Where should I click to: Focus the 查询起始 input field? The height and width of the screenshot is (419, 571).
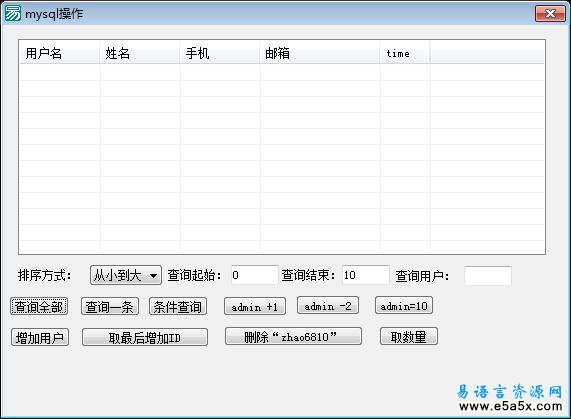pos(254,275)
